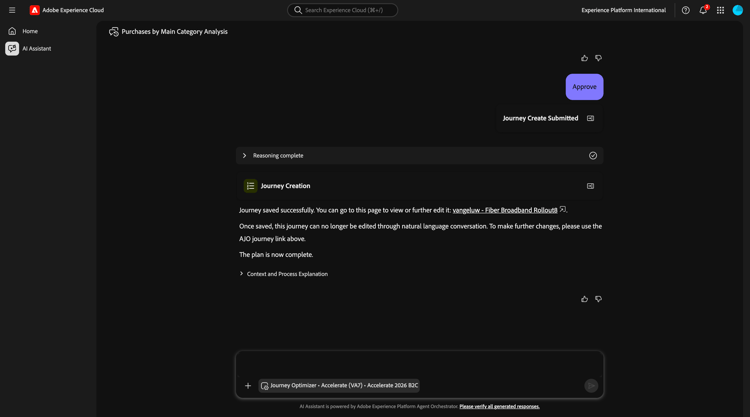
Task: Focus the Search Experience Cloud field
Action: coord(342,10)
